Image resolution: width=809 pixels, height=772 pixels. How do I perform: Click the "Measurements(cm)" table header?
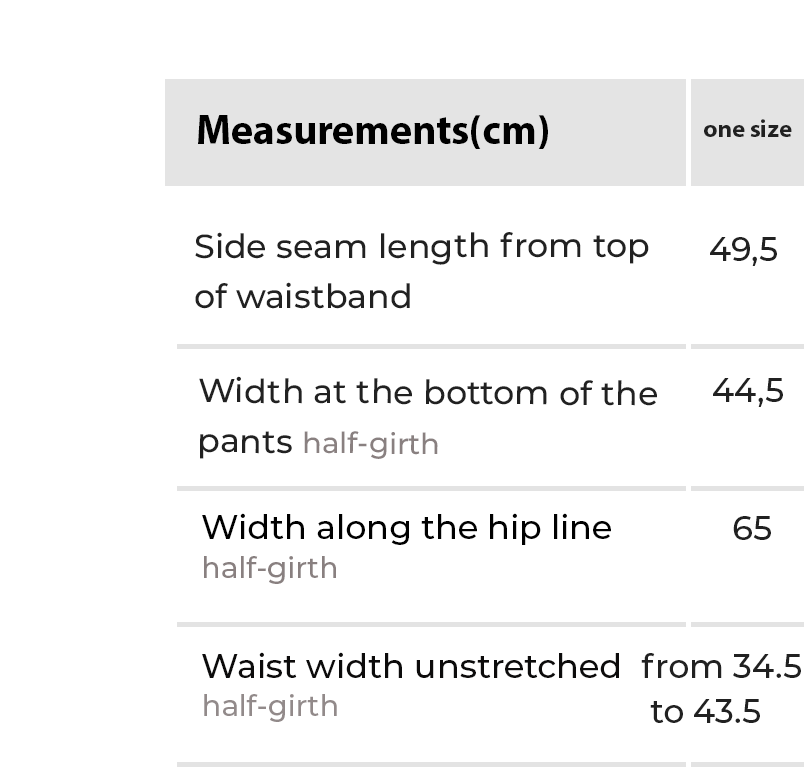[x=372, y=131]
